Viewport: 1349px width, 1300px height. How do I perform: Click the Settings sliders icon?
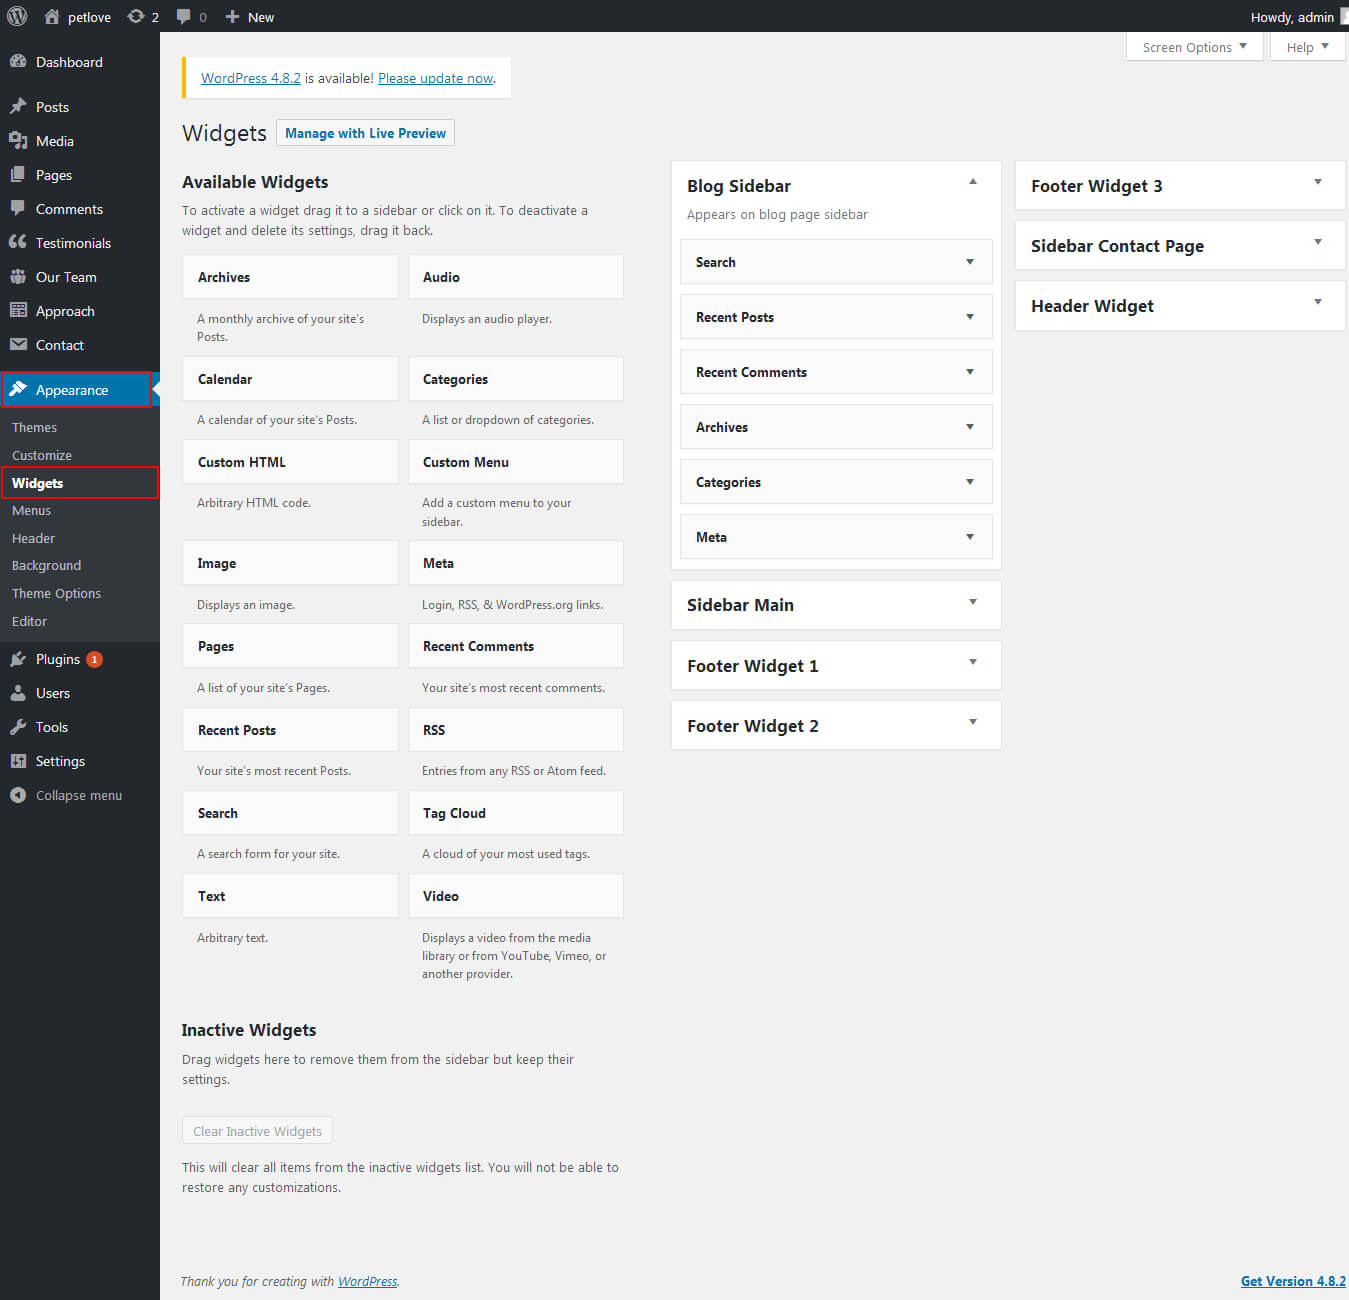(x=18, y=760)
